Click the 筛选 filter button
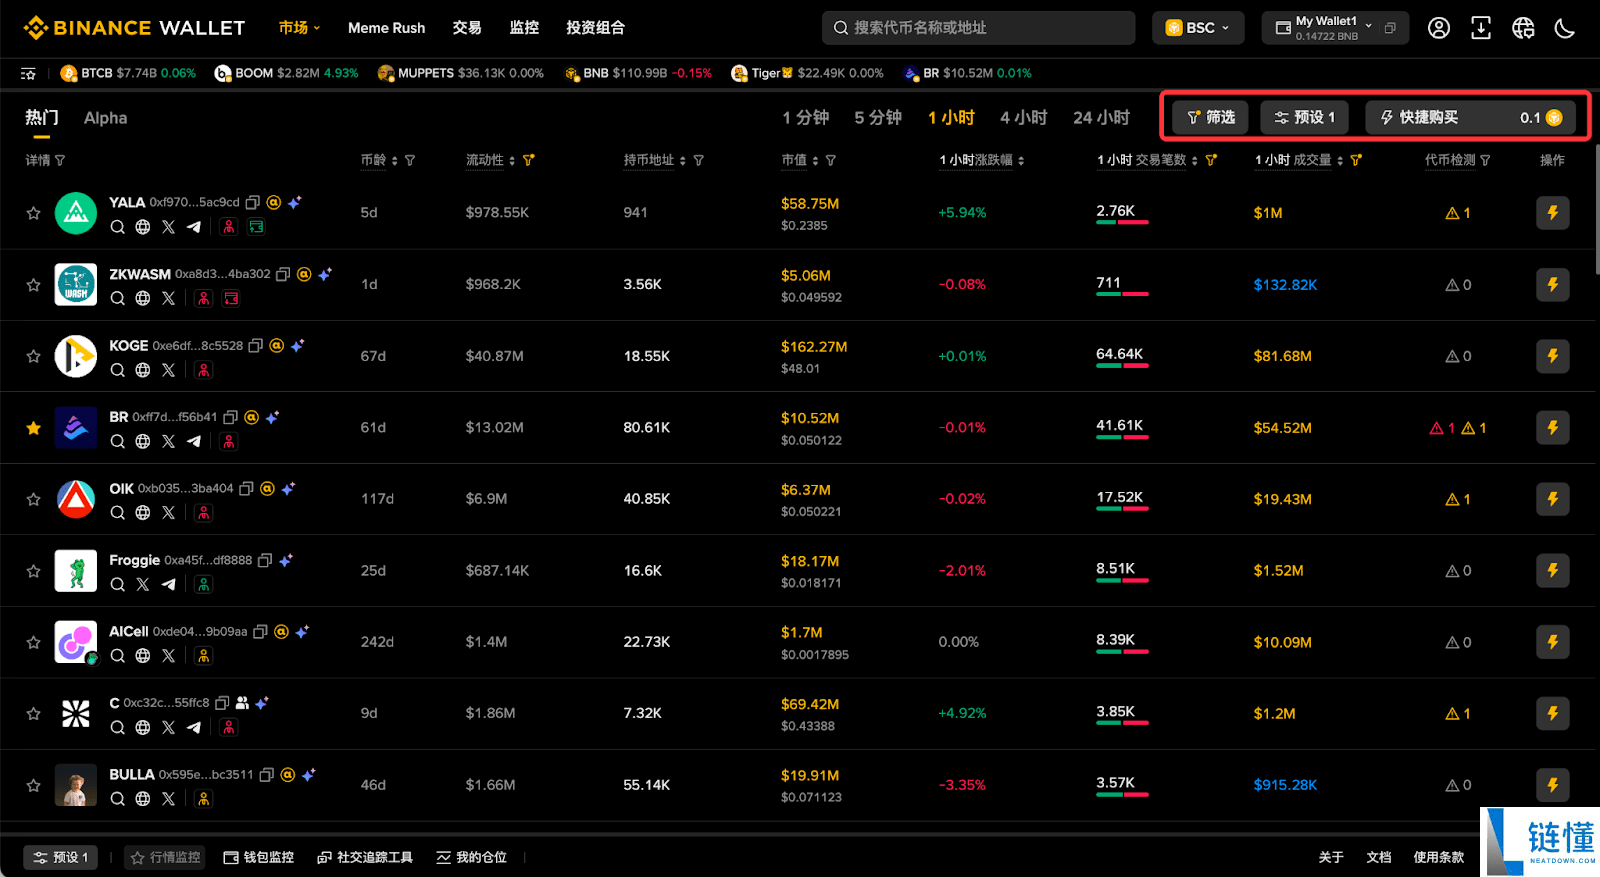 tap(1210, 118)
